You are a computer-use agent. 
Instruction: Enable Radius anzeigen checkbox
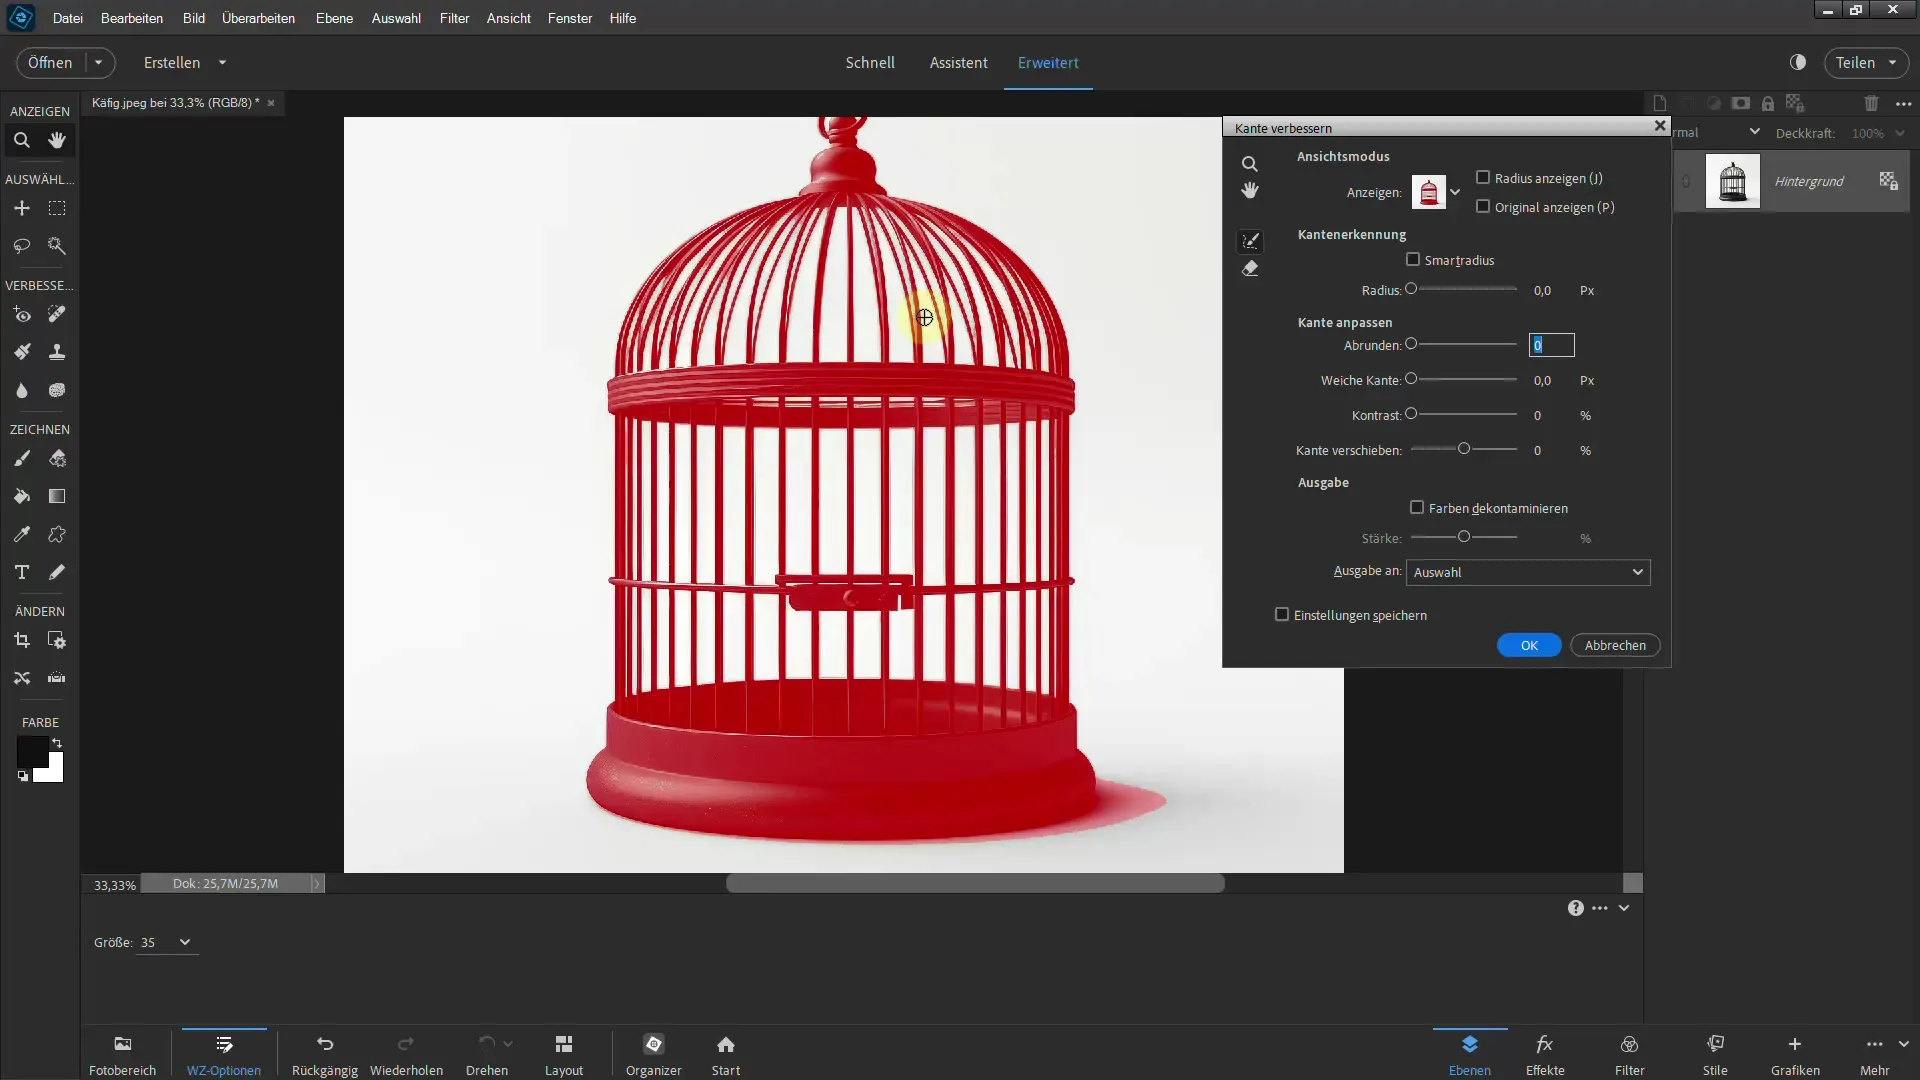pos(1482,177)
